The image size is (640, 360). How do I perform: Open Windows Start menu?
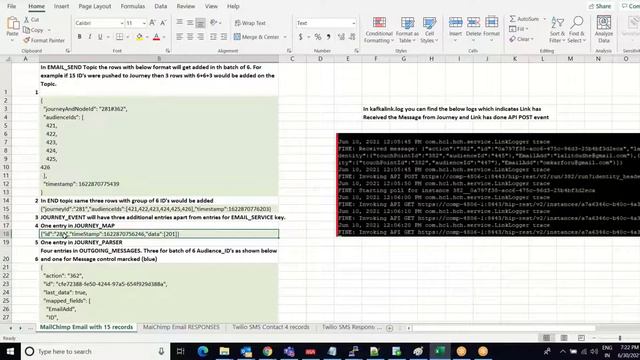(10, 351)
